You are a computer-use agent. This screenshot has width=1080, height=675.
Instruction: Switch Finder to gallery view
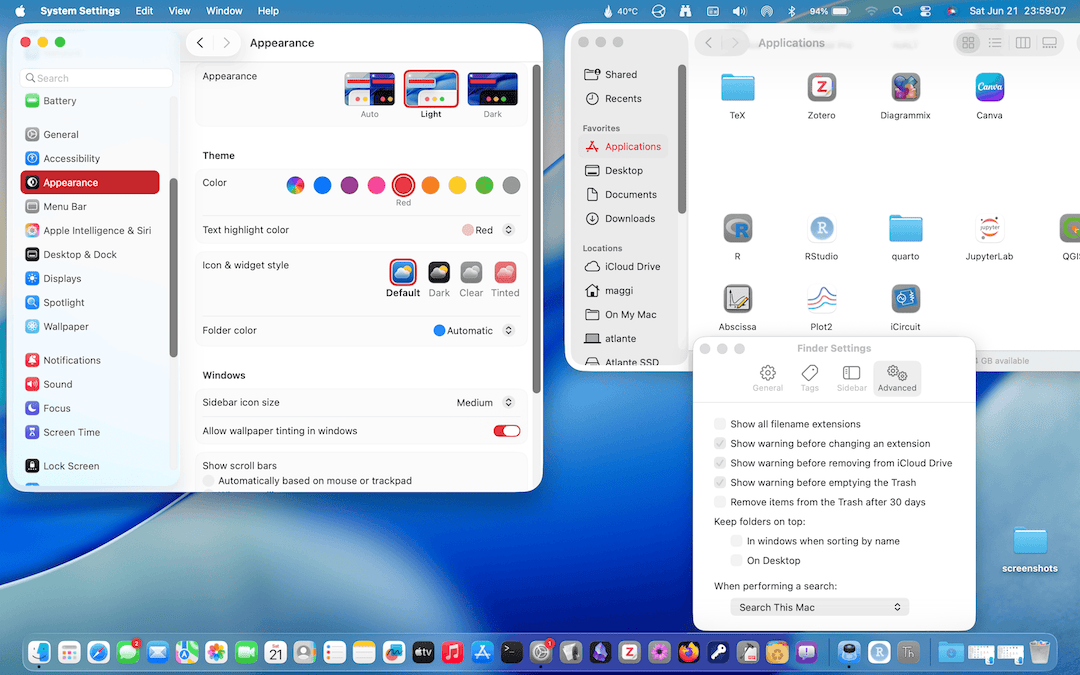click(x=1050, y=43)
